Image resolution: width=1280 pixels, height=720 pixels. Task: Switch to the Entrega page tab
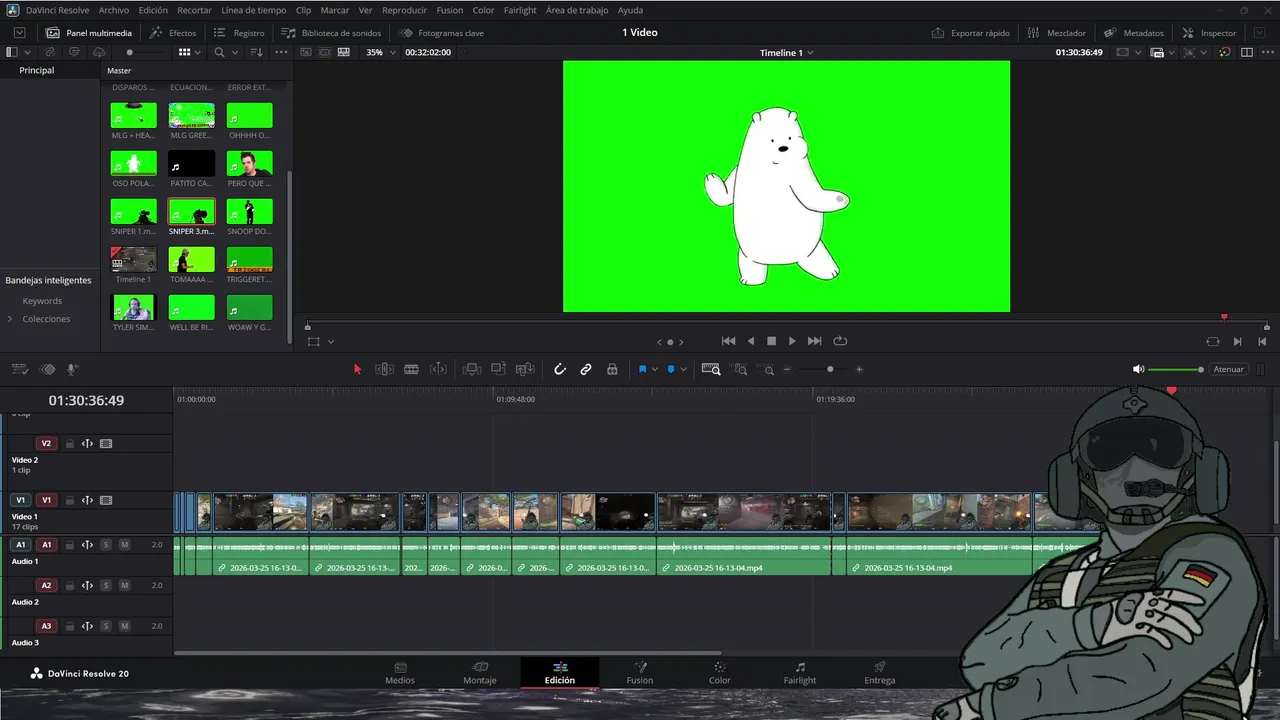(x=880, y=673)
